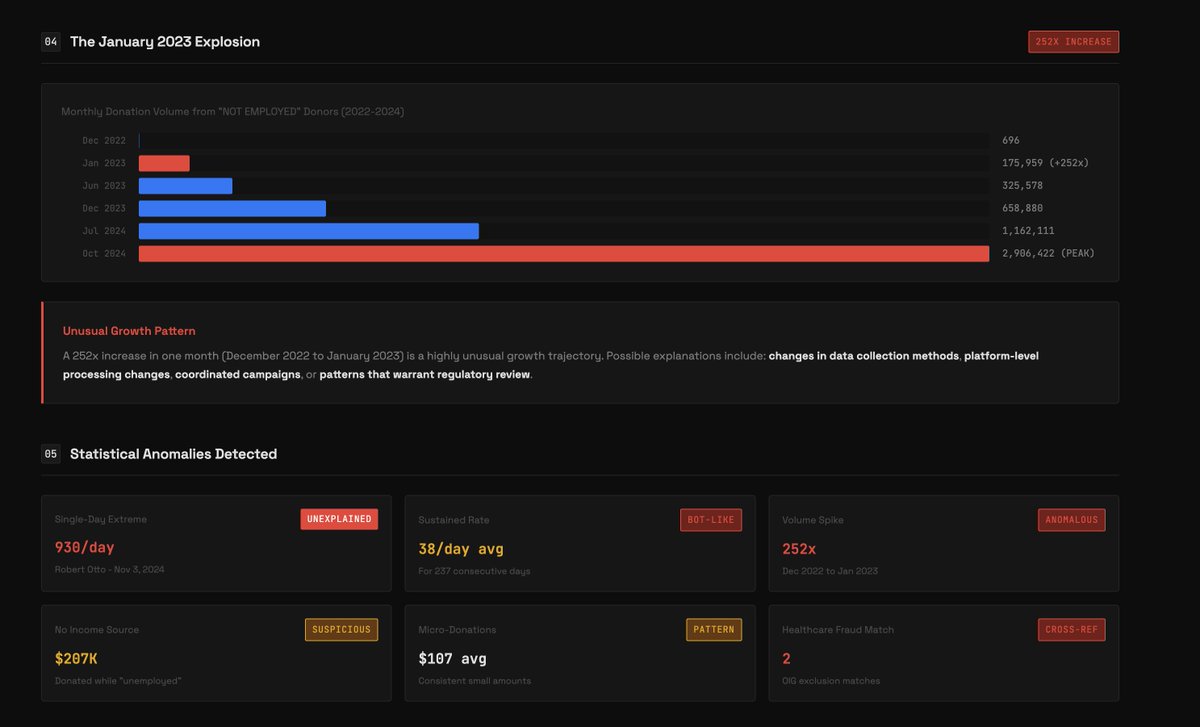The image size is (1200, 727).
Task: Select 'The January 2023 Explosion' heading
Action: [x=165, y=42]
